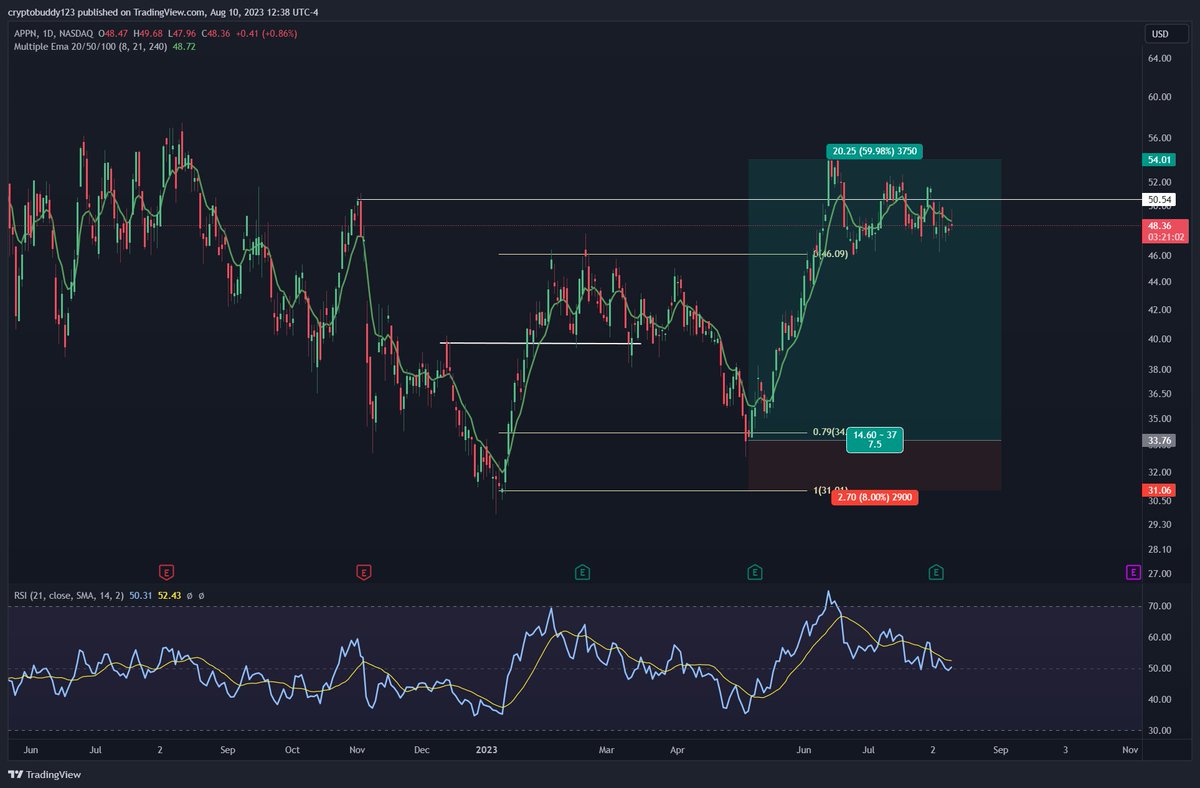Click the red earnings marker below November 2022
Image resolution: width=1200 pixels, height=788 pixels.
pyautogui.click(x=363, y=573)
